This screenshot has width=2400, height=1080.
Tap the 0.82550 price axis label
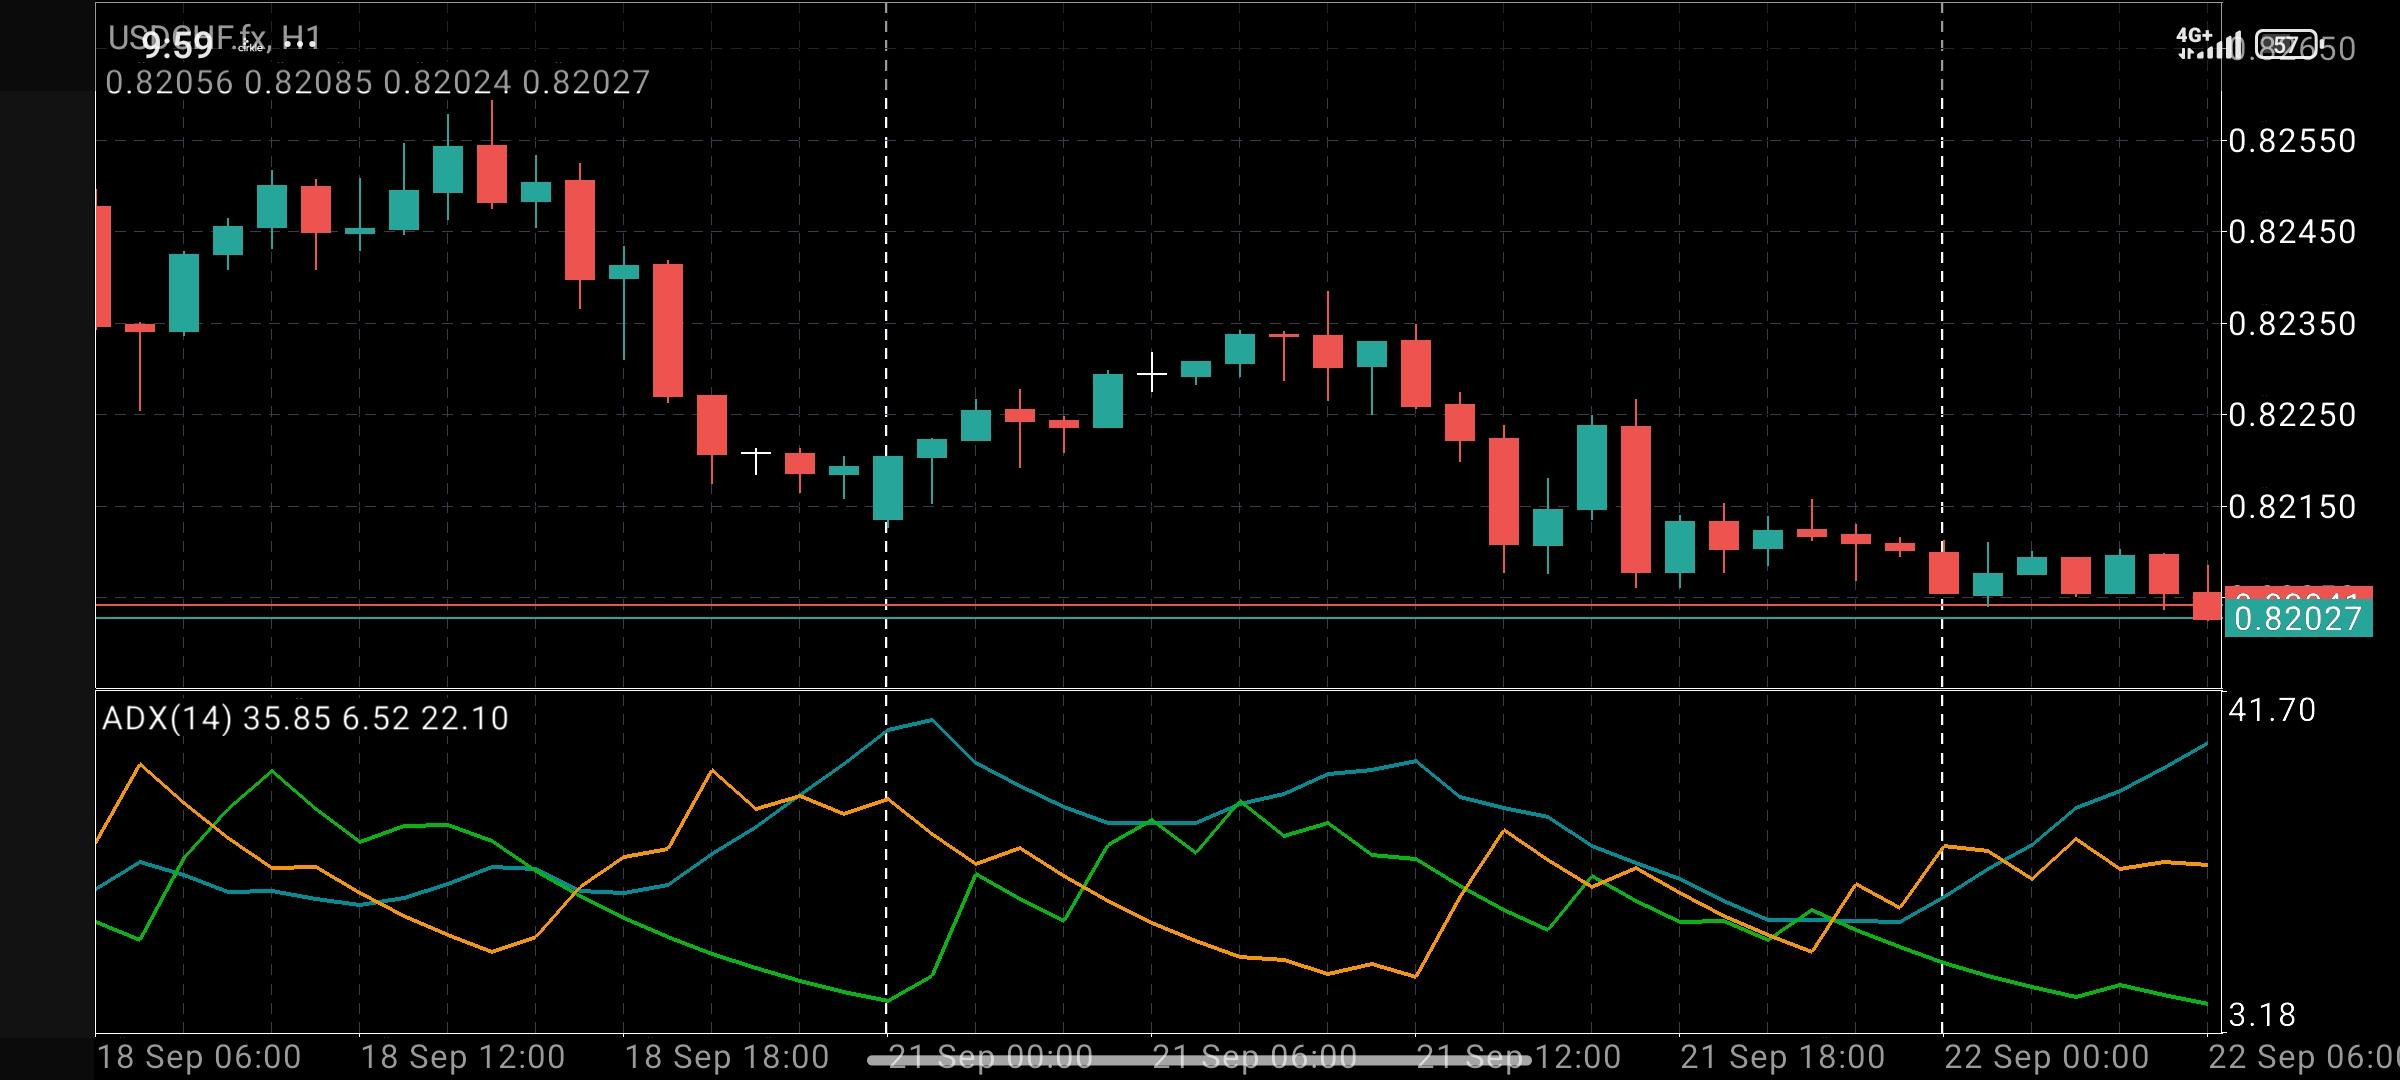2292,141
